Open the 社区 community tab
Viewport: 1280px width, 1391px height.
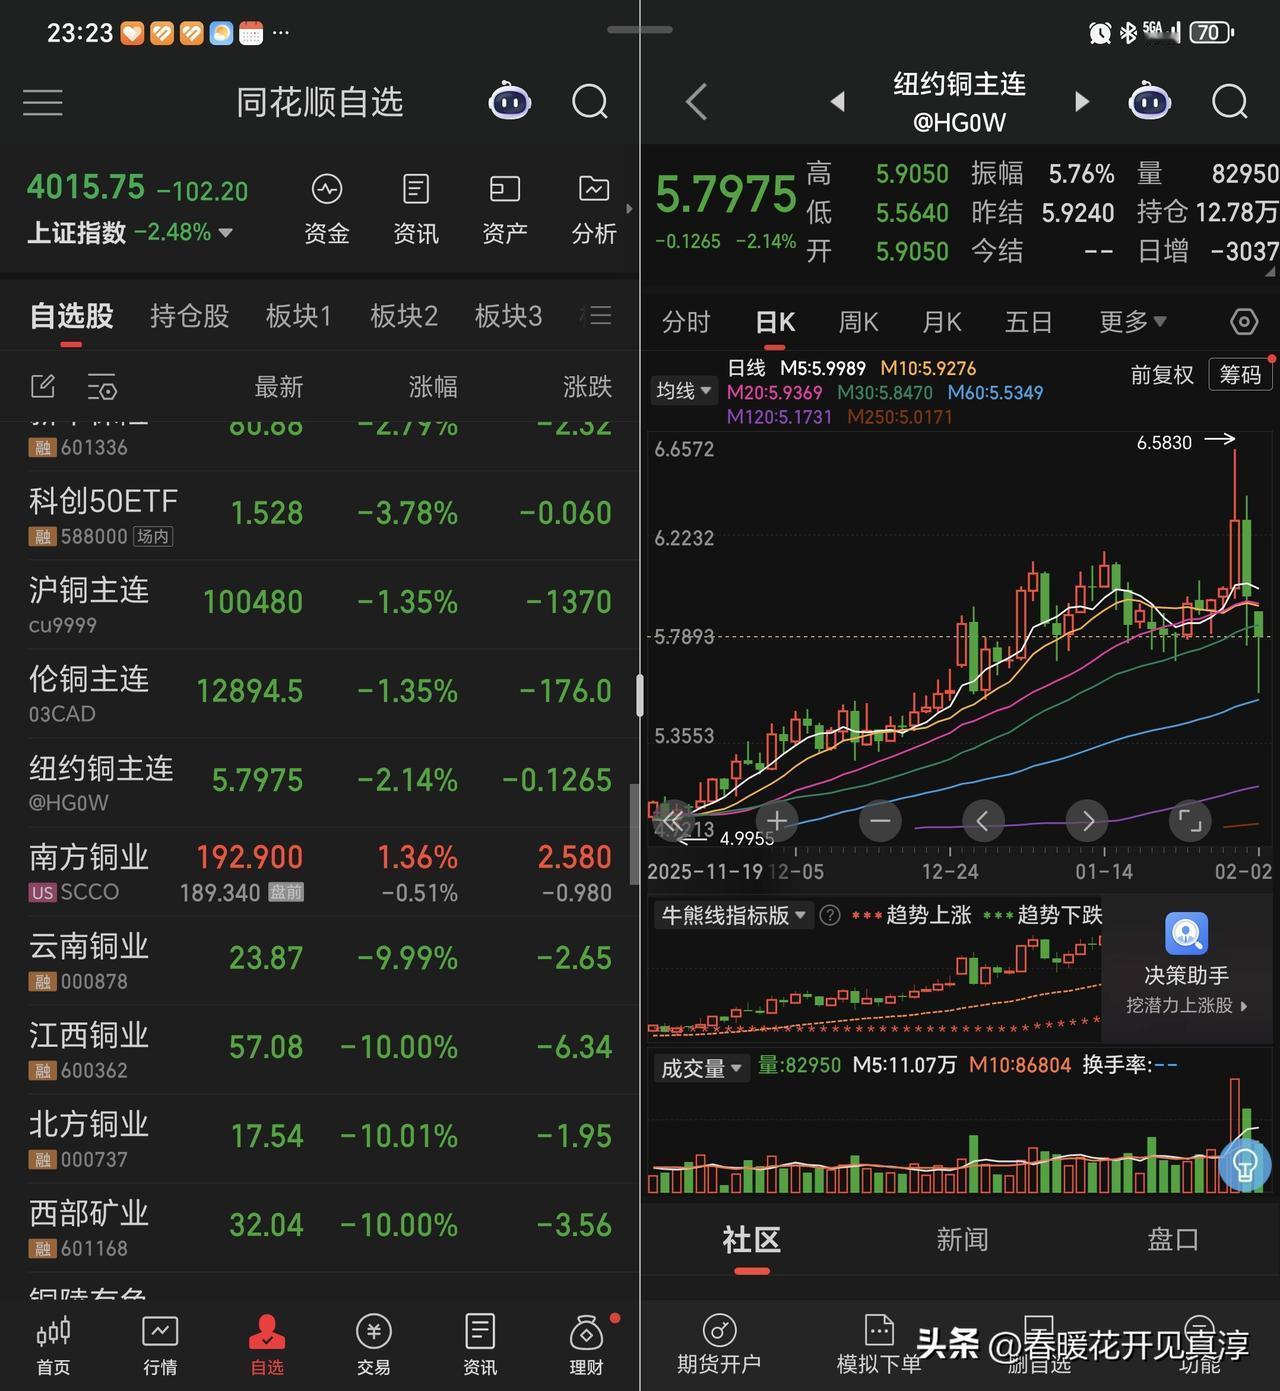[x=751, y=1240]
